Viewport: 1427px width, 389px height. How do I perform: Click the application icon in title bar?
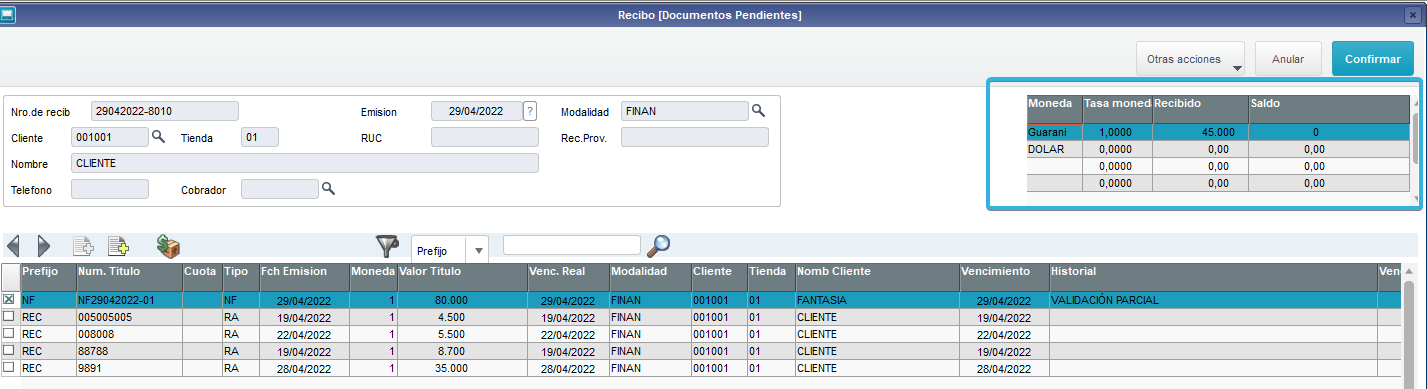pyautogui.click(x=9, y=15)
